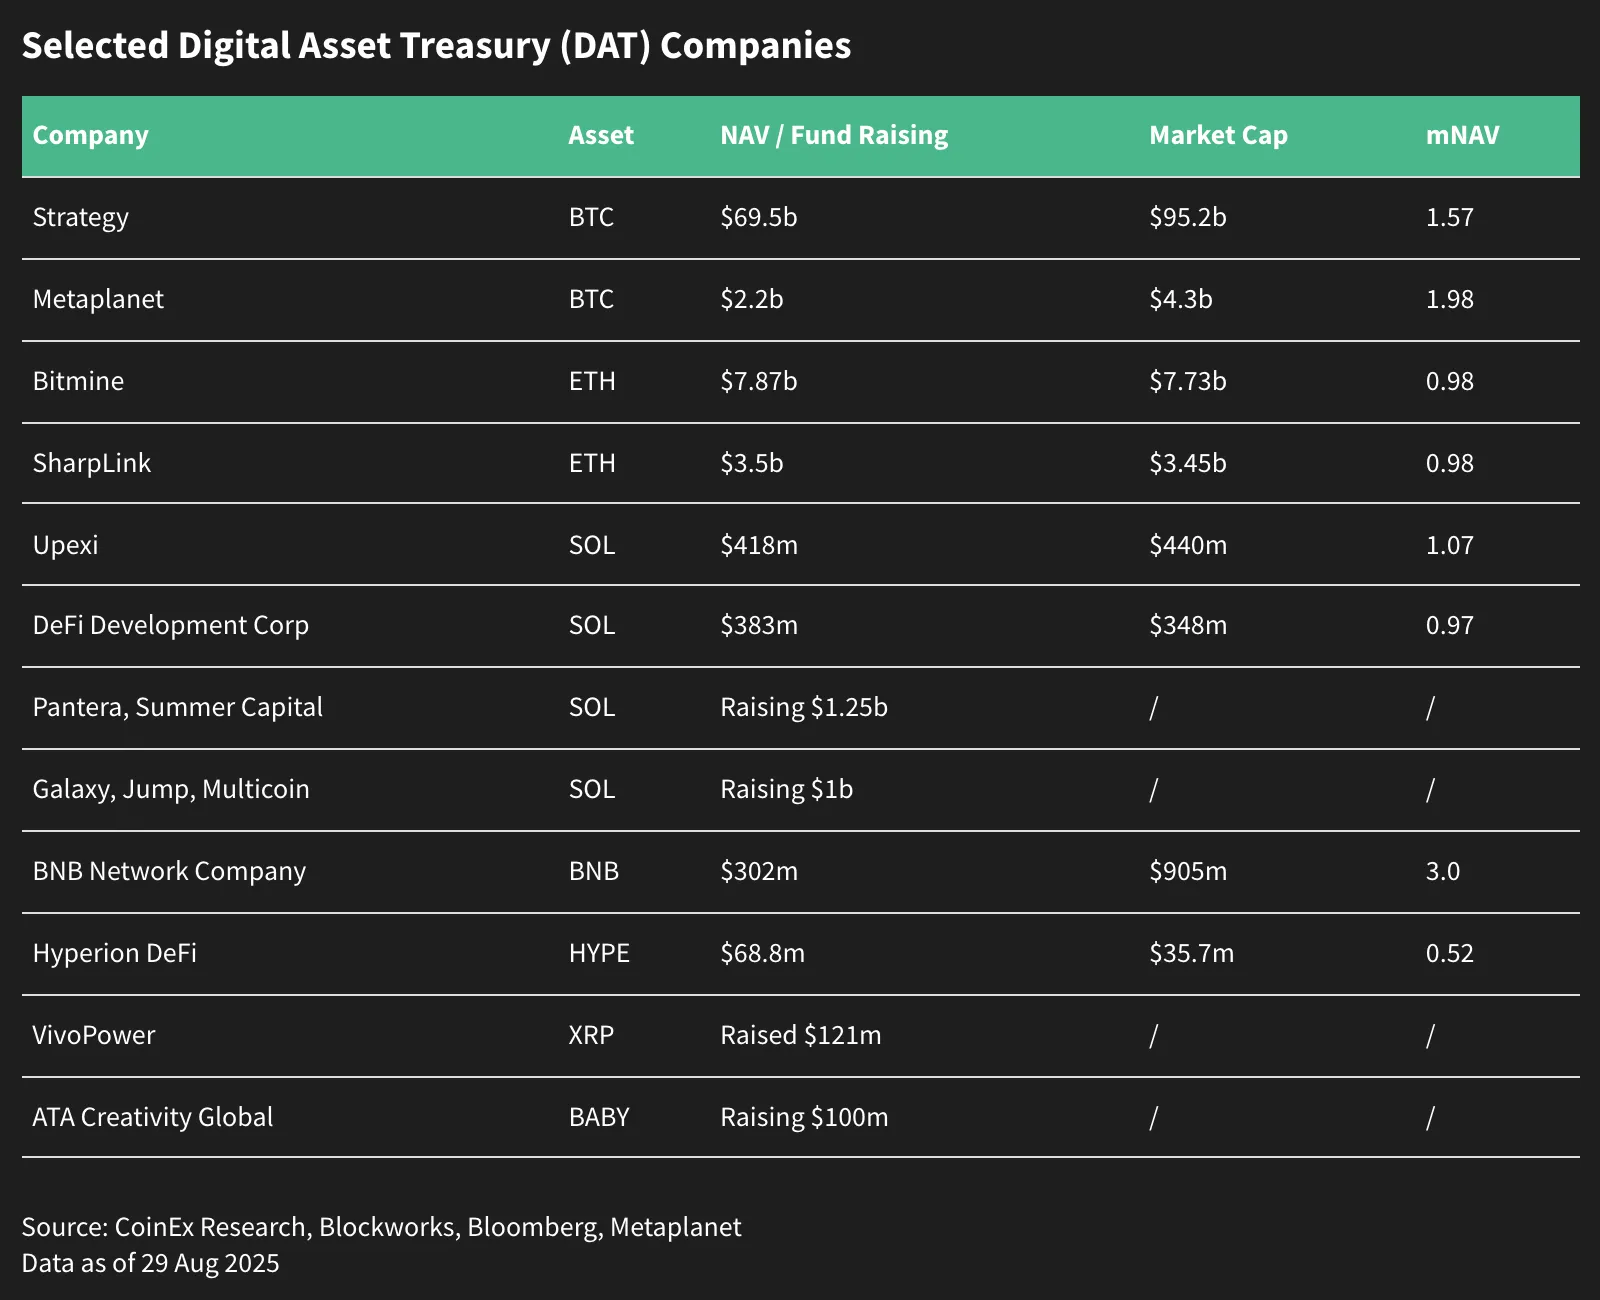1600x1300 pixels.
Task: Click Strategy's $95.2b market cap
Action: click(1187, 217)
